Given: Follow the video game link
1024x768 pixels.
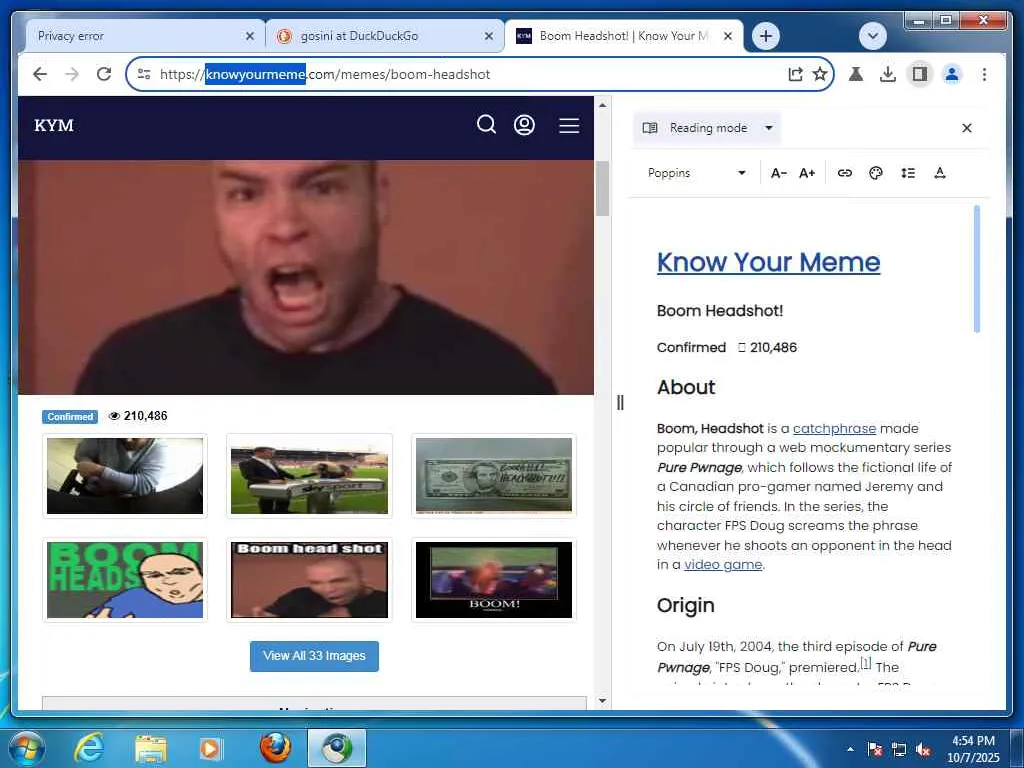Looking at the screenshot, I should (x=723, y=565).
